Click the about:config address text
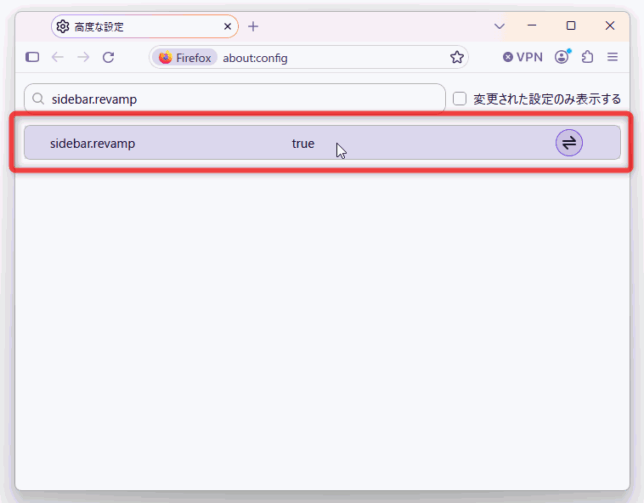This screenshot has height=503, width=644. pos(255,58)
